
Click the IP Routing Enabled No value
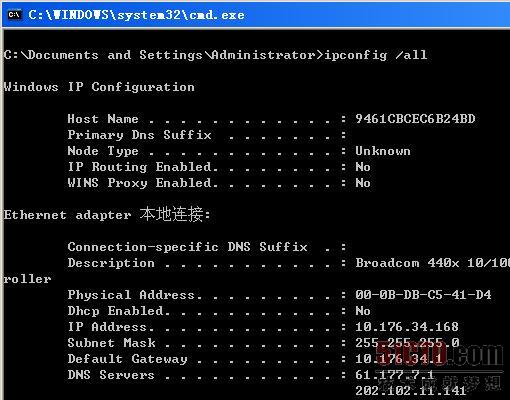click(363, 167)
